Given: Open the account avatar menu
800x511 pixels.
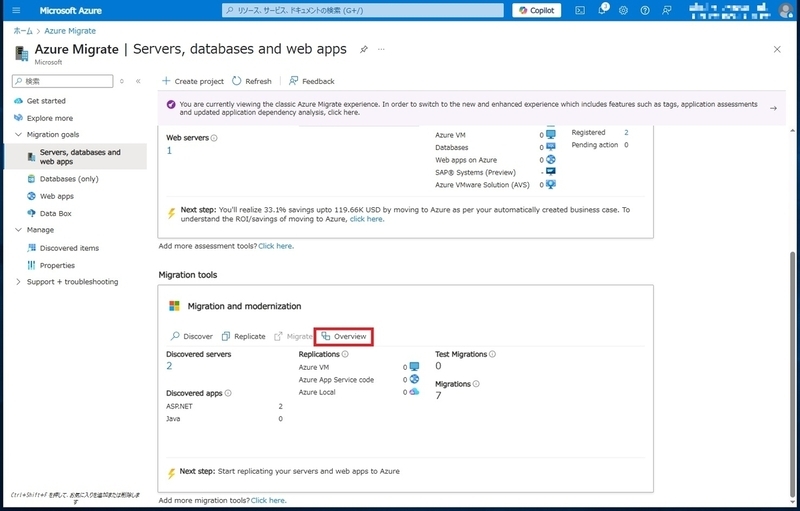Looking at the screenshot, I should tap(786, 10).
